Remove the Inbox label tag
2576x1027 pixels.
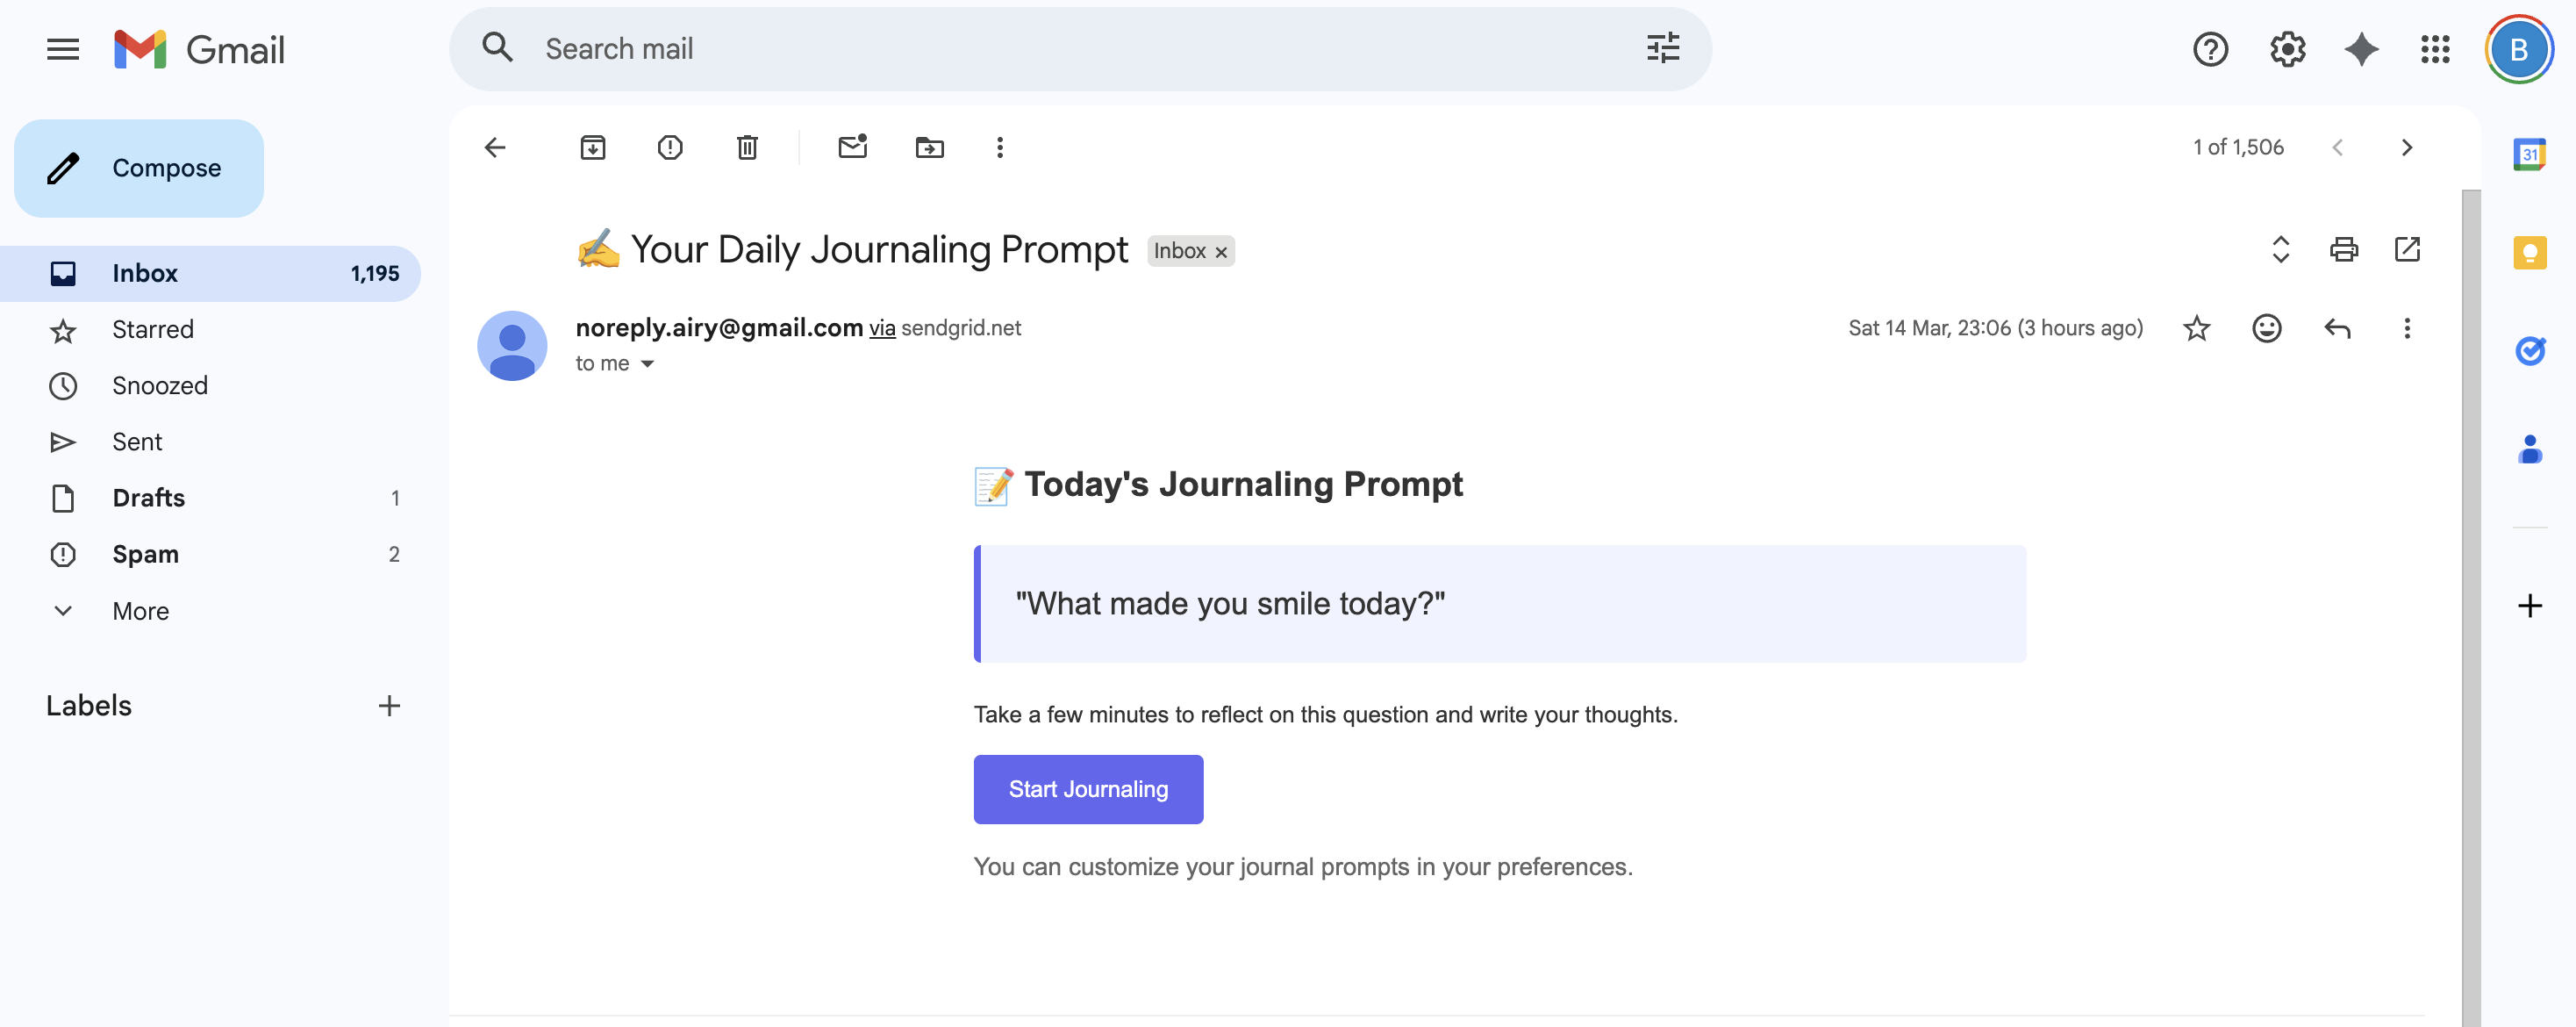pos(1220,252)
